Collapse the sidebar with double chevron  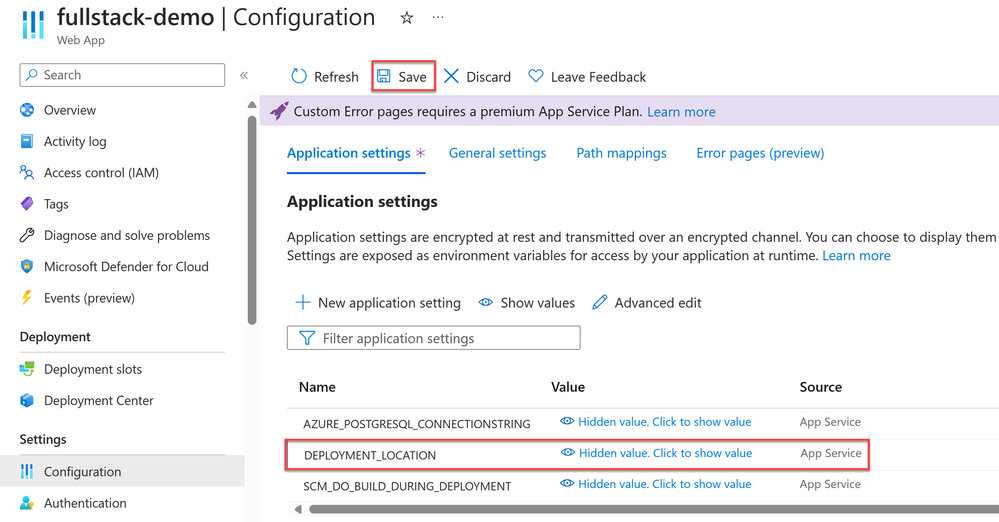243,75
